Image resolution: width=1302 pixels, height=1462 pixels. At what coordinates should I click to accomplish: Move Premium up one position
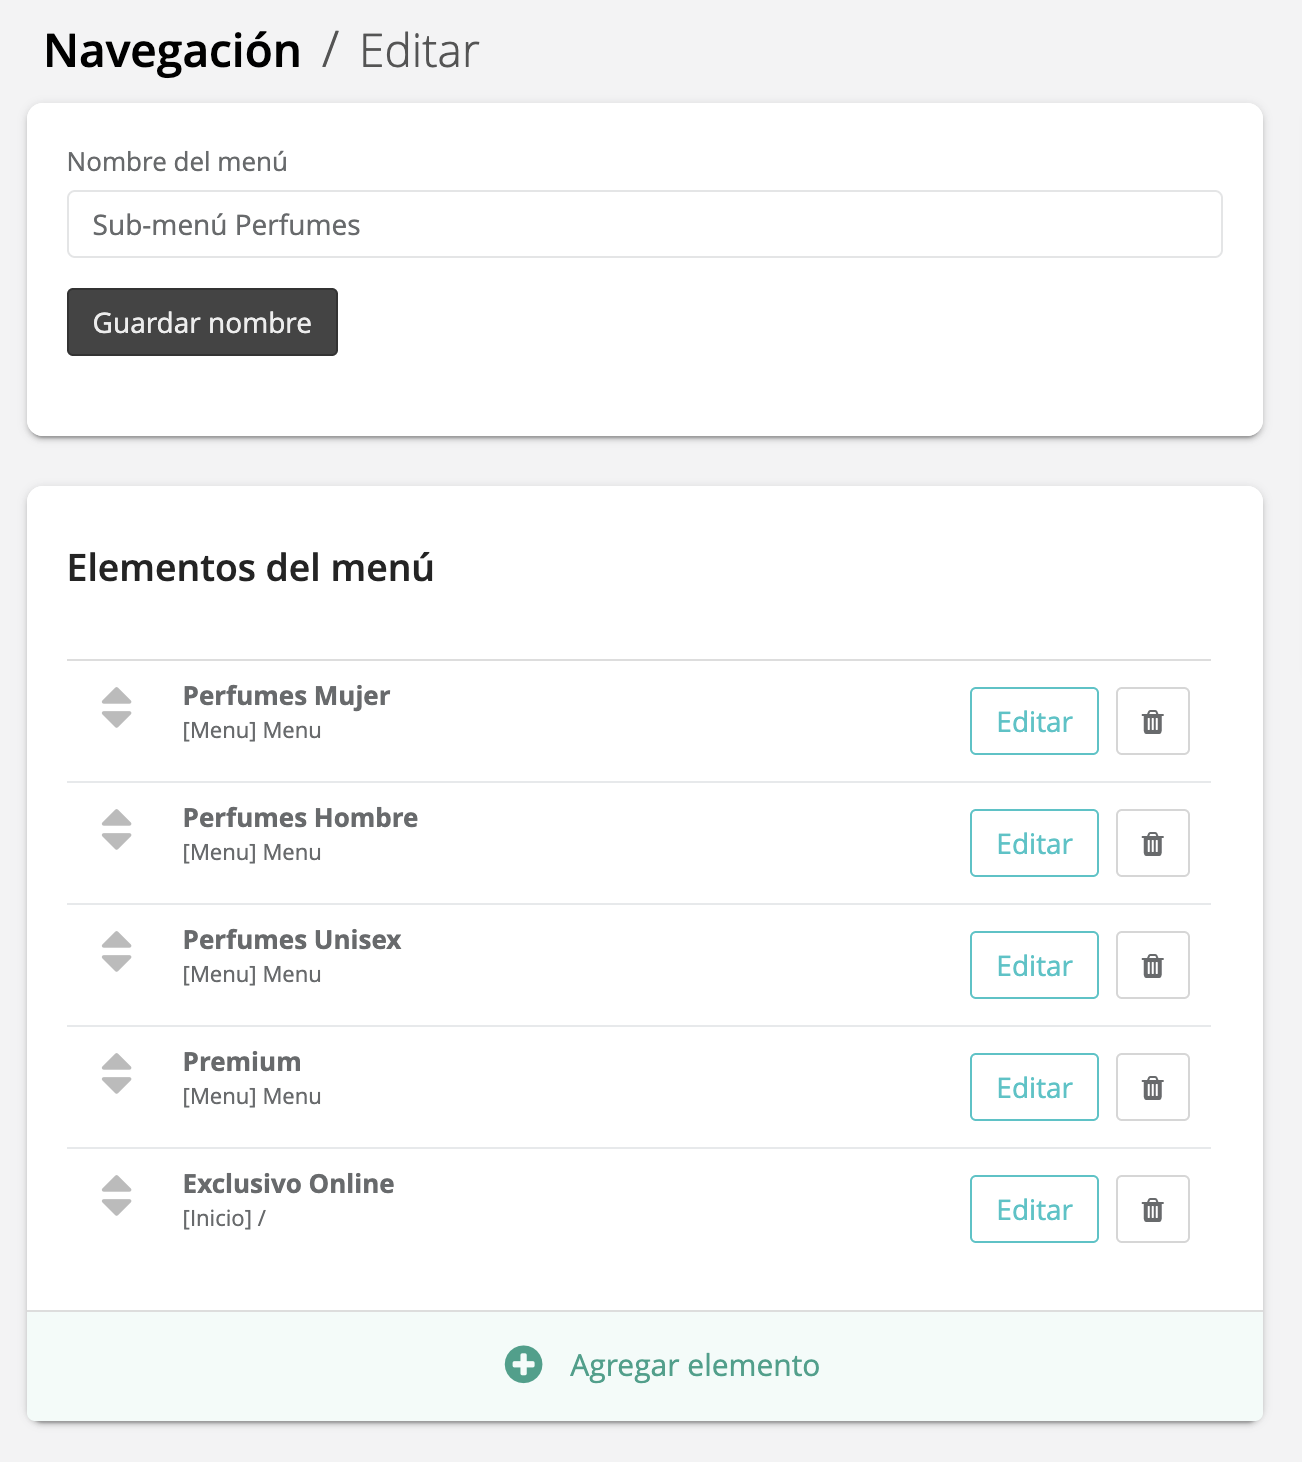[117, 1061]
